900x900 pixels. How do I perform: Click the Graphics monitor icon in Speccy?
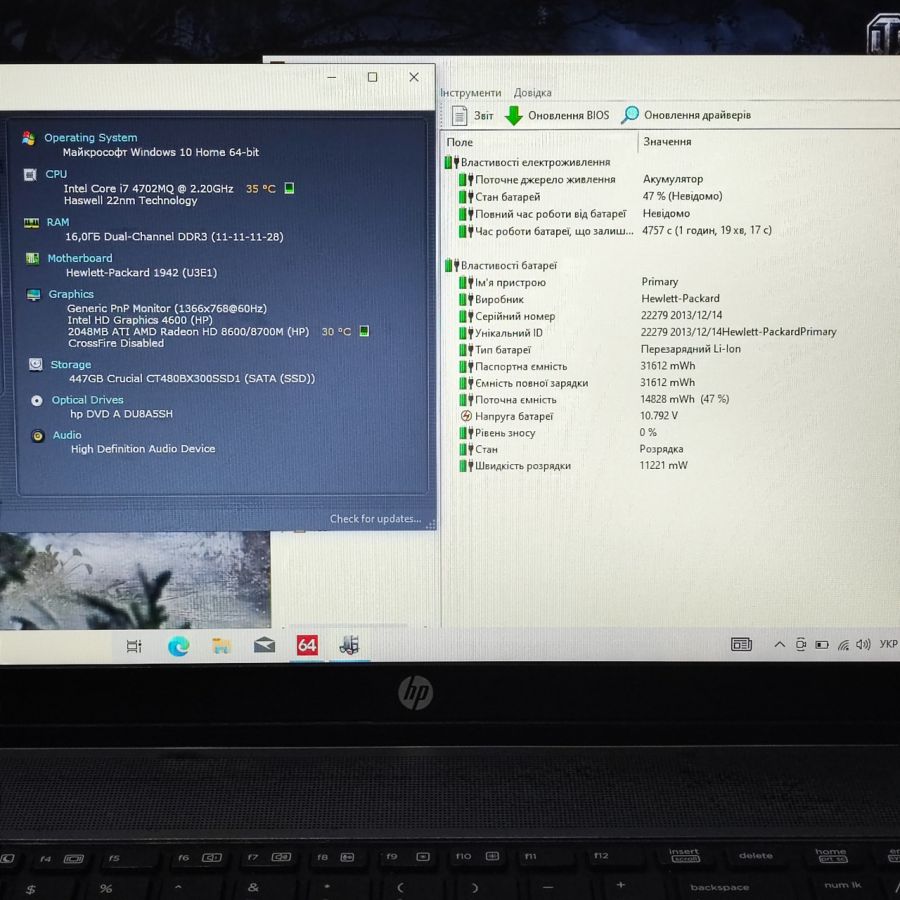[33, 294]
